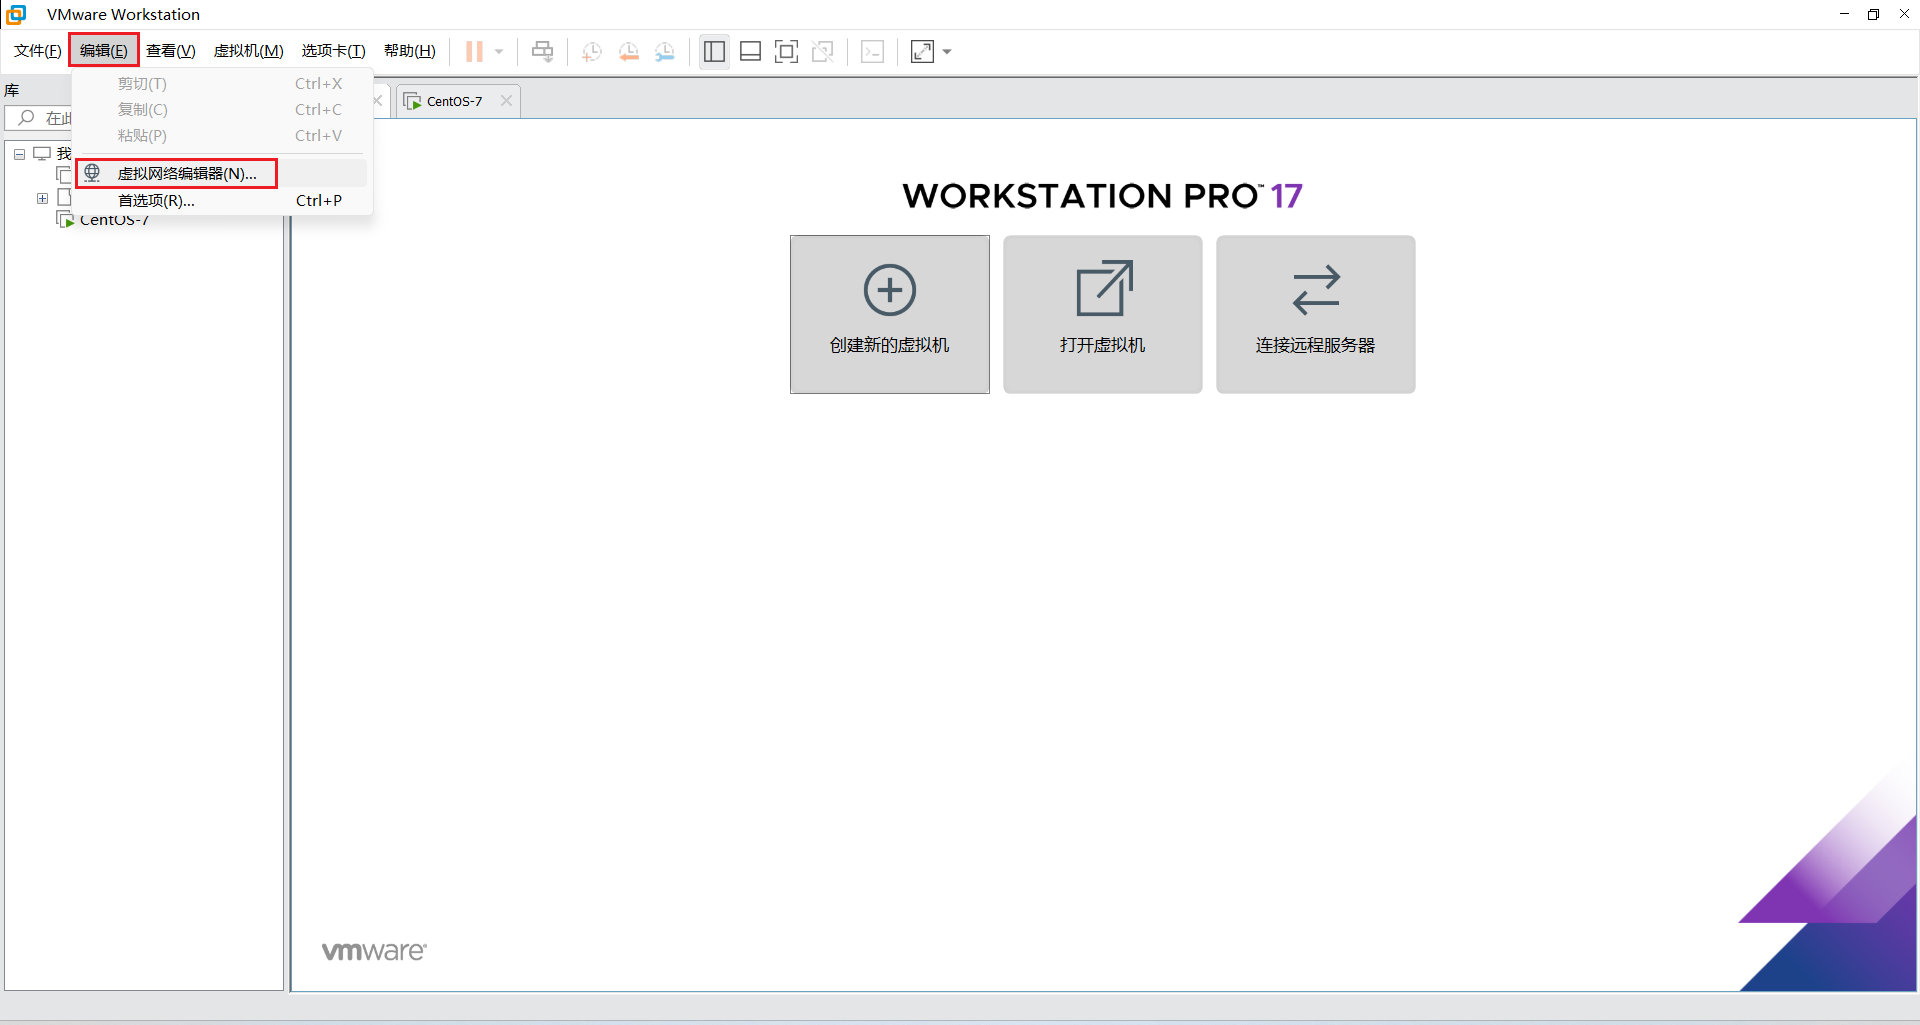This screenshot has height=1025, width=1920.
Task: Click the VMware Workstation title bar app icon
Action: (17, 14)
